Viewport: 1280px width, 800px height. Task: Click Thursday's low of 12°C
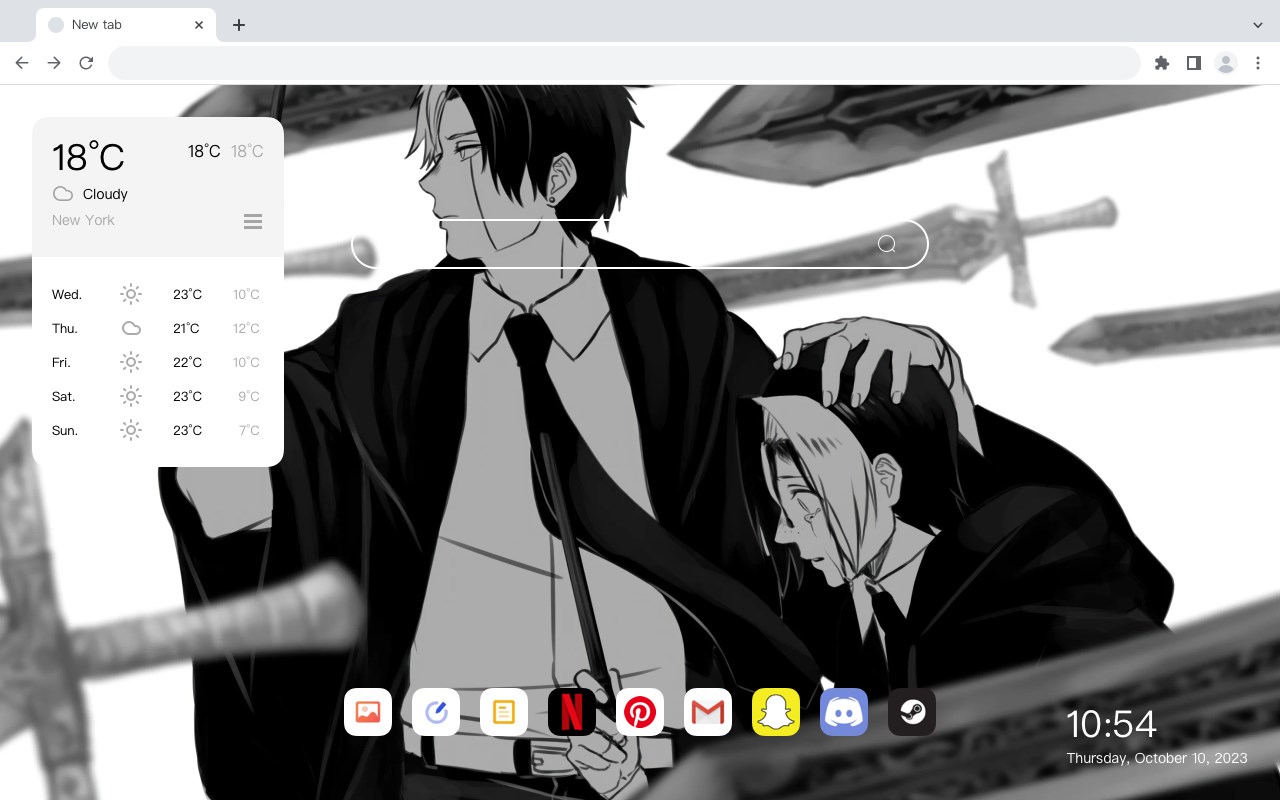pos(246,328)
